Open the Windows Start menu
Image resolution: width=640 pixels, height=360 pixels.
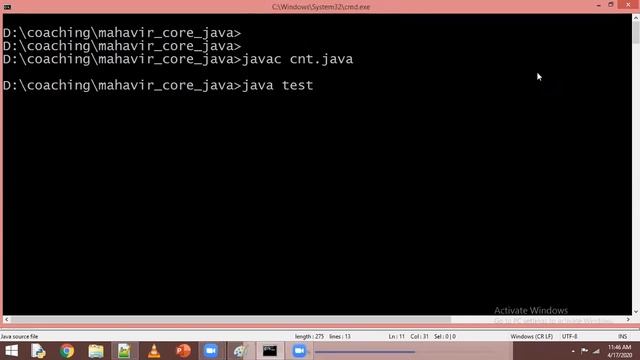point(11,351)
